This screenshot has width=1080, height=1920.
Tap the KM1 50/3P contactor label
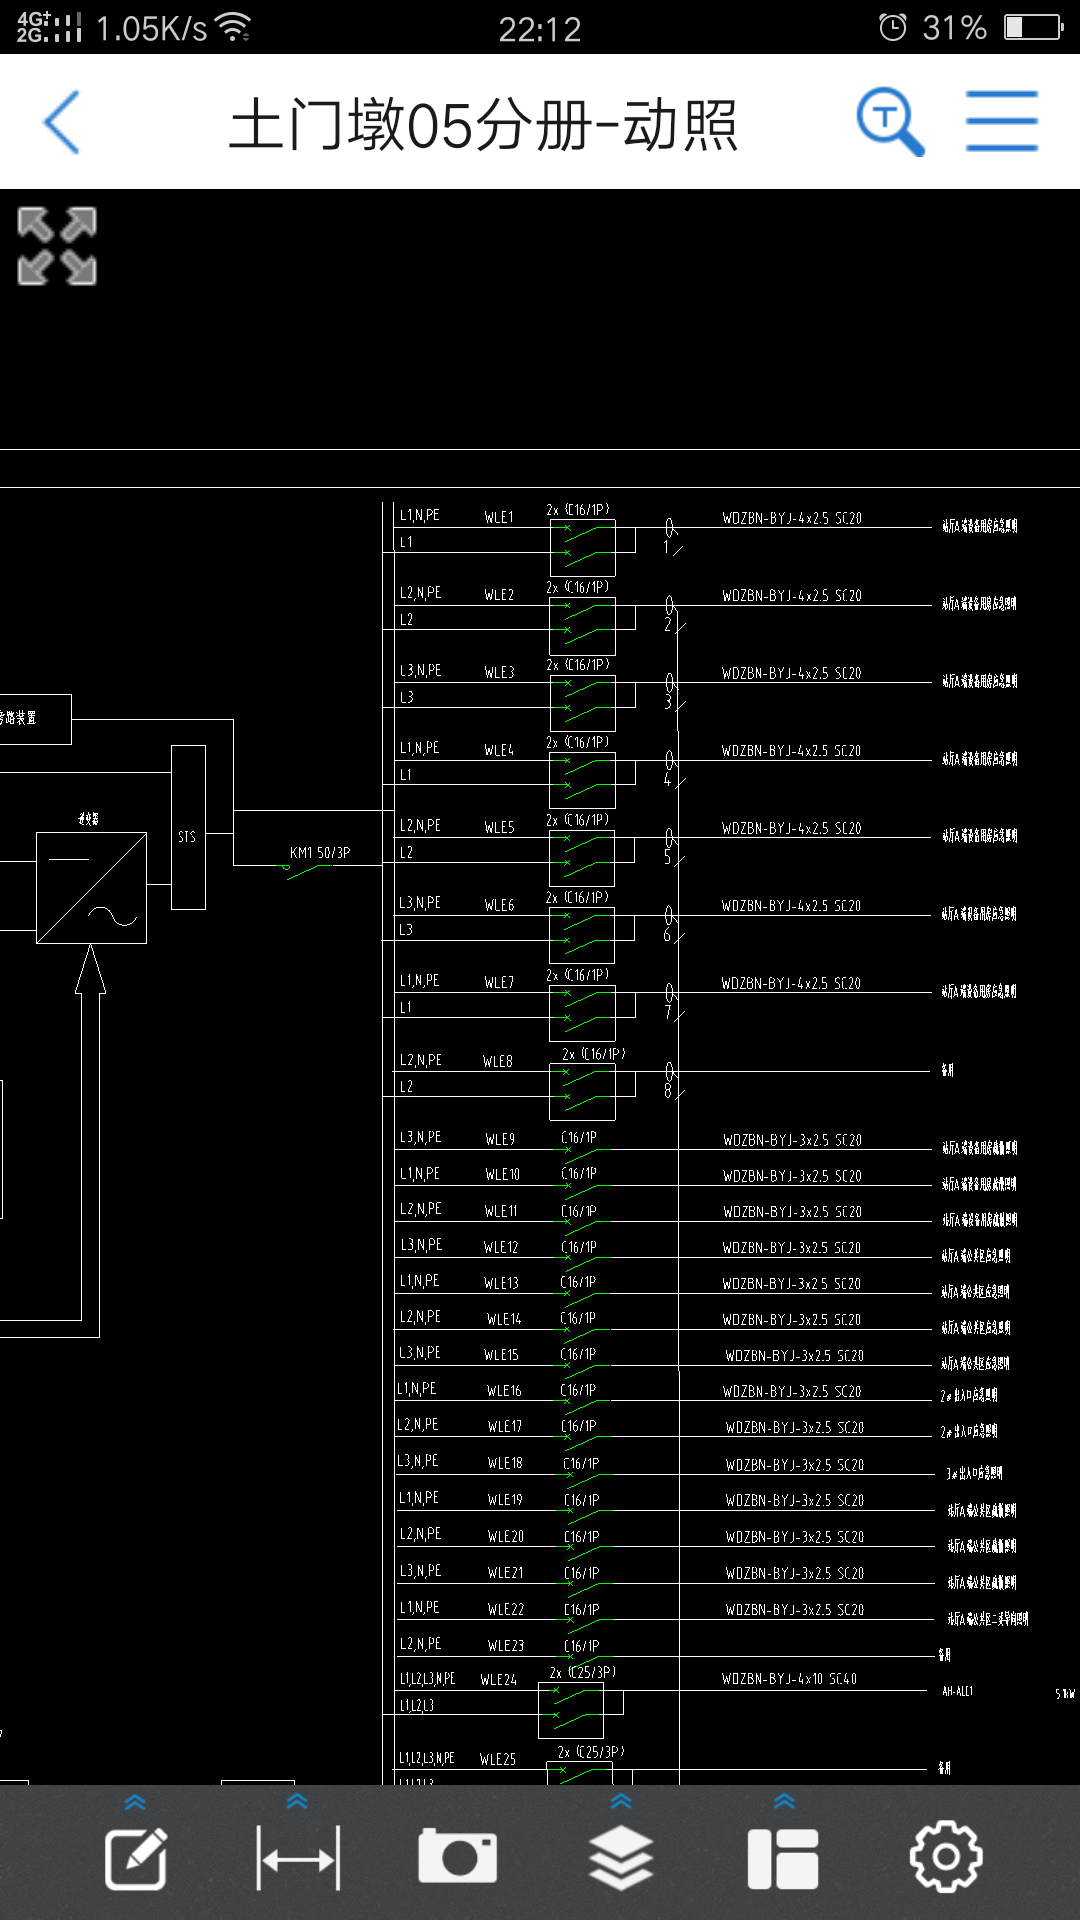[x=320, y=853]
